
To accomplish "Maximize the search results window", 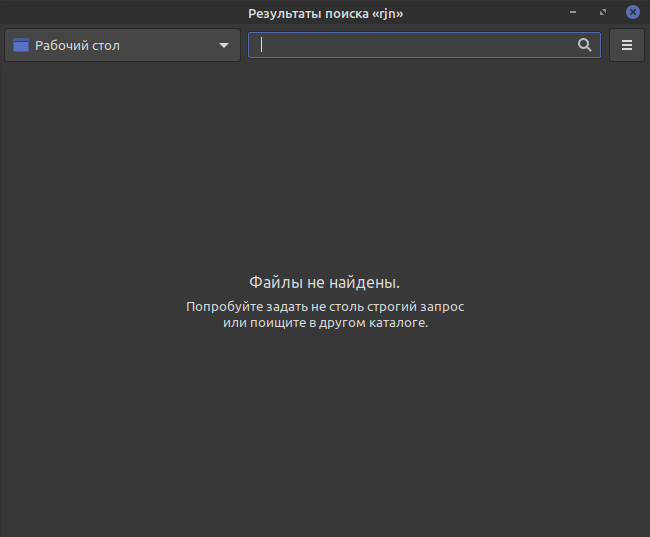I will pos(603,12).
